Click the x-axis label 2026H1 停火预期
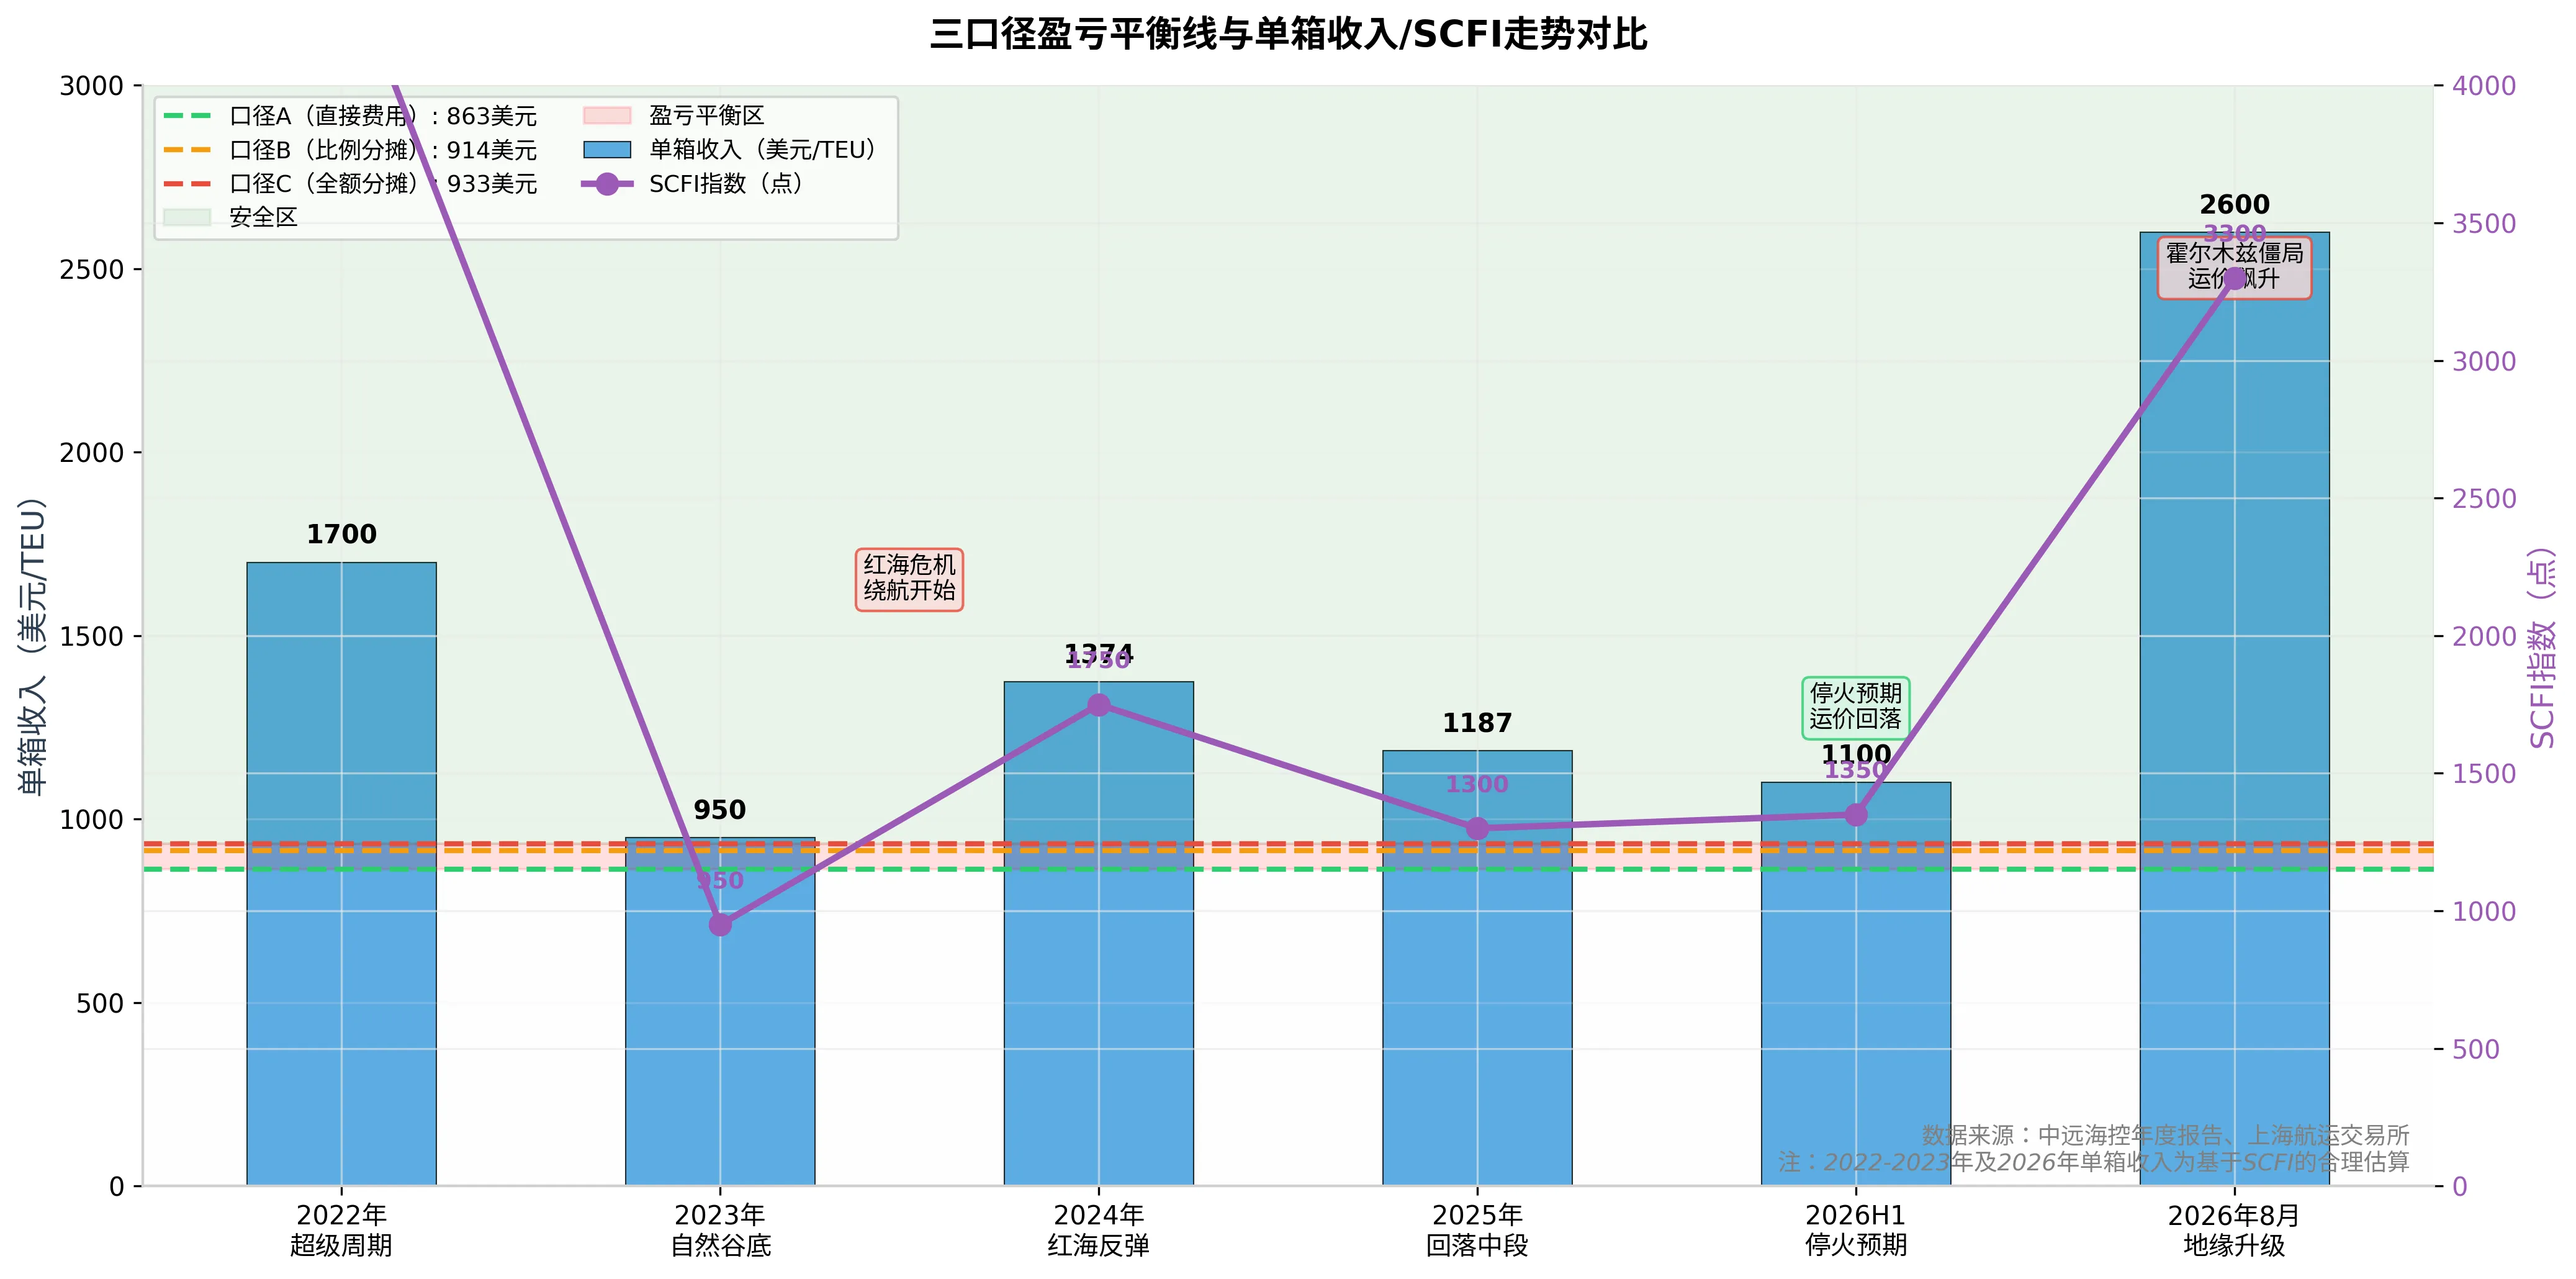The width and height of the screenshot is (2576, 1279). pos(1856,1231)
